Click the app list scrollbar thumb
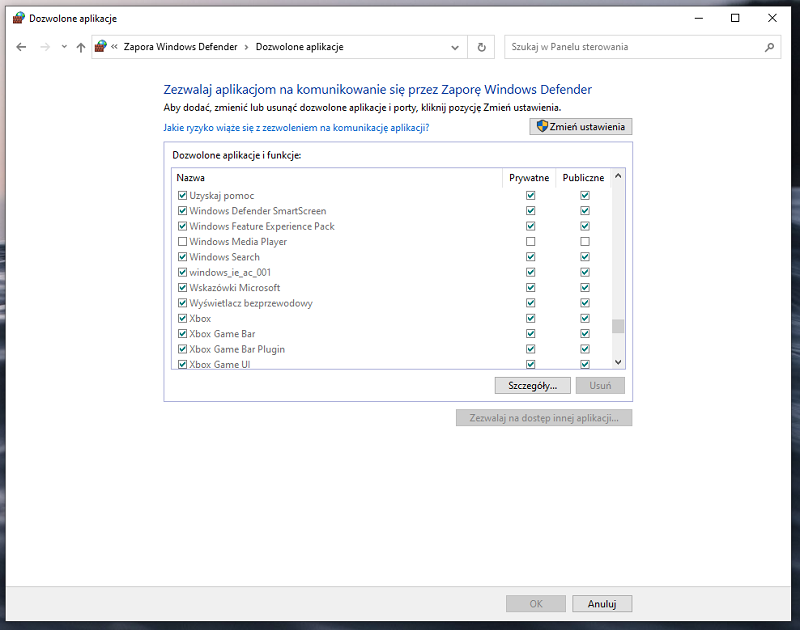The height and width of the screenshot is (630, 800). (618, 326)
